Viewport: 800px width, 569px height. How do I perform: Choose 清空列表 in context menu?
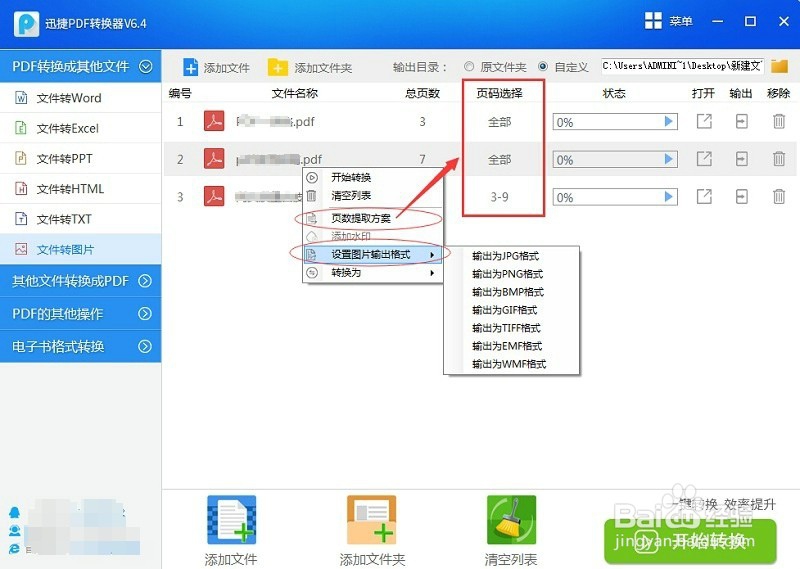(x=372, y=195)
